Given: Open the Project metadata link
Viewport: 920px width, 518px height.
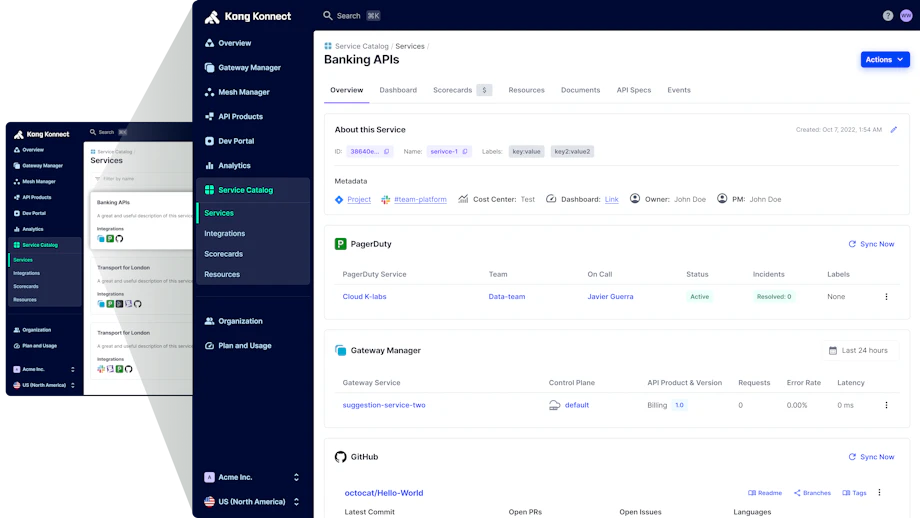Looking at the screenshot, I should (358, 199).
